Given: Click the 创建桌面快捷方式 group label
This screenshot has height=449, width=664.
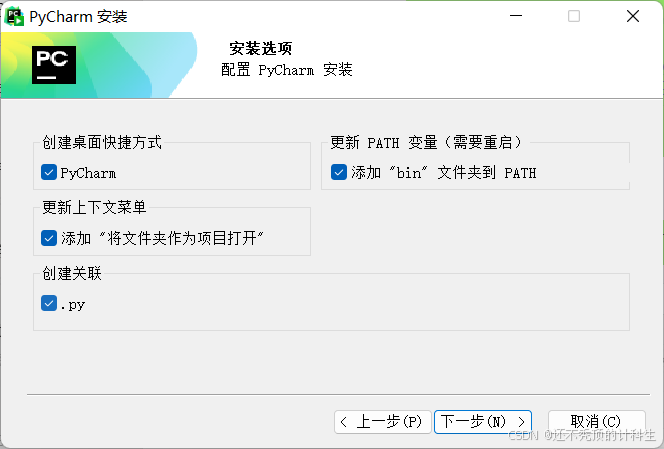Looking at the screenshot, I should 102,142.
